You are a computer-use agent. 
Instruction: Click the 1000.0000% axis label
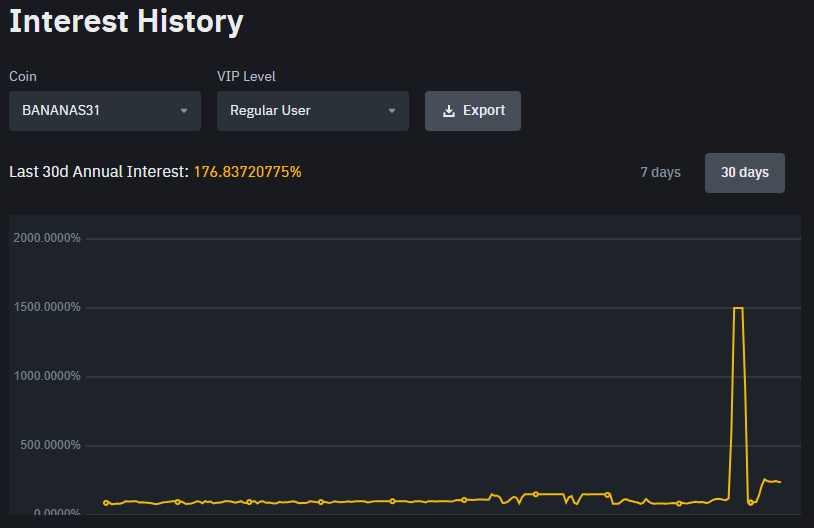point(47,376)
